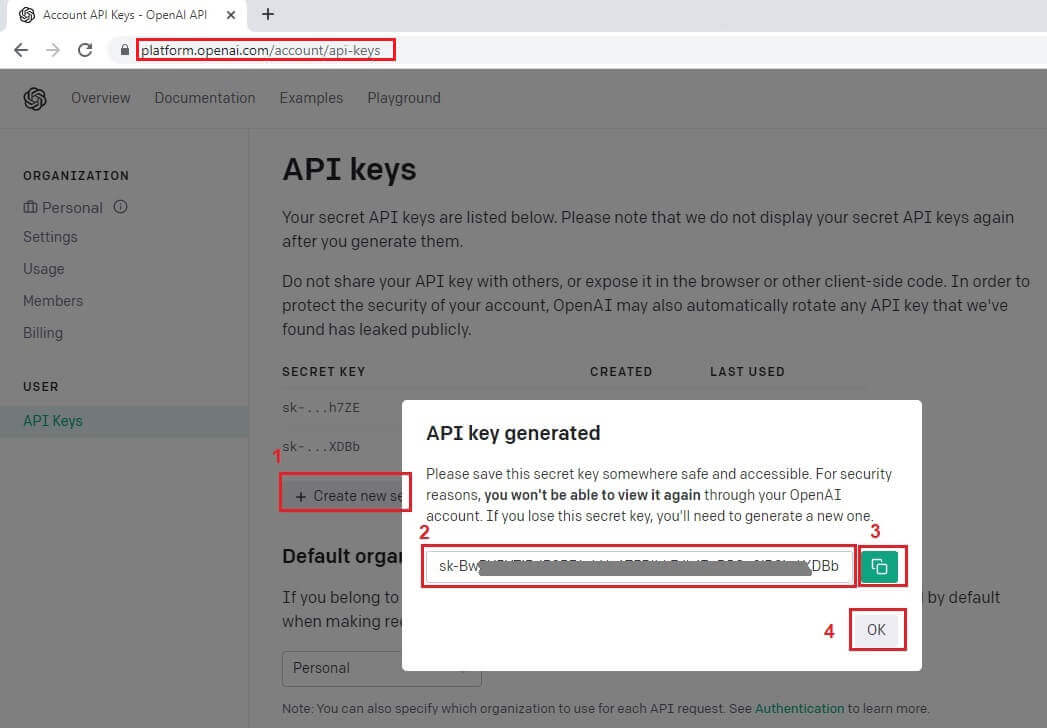Screen dimensions: 1047x728
Task: Open the Playground nav item
Action: click(404, 98)
